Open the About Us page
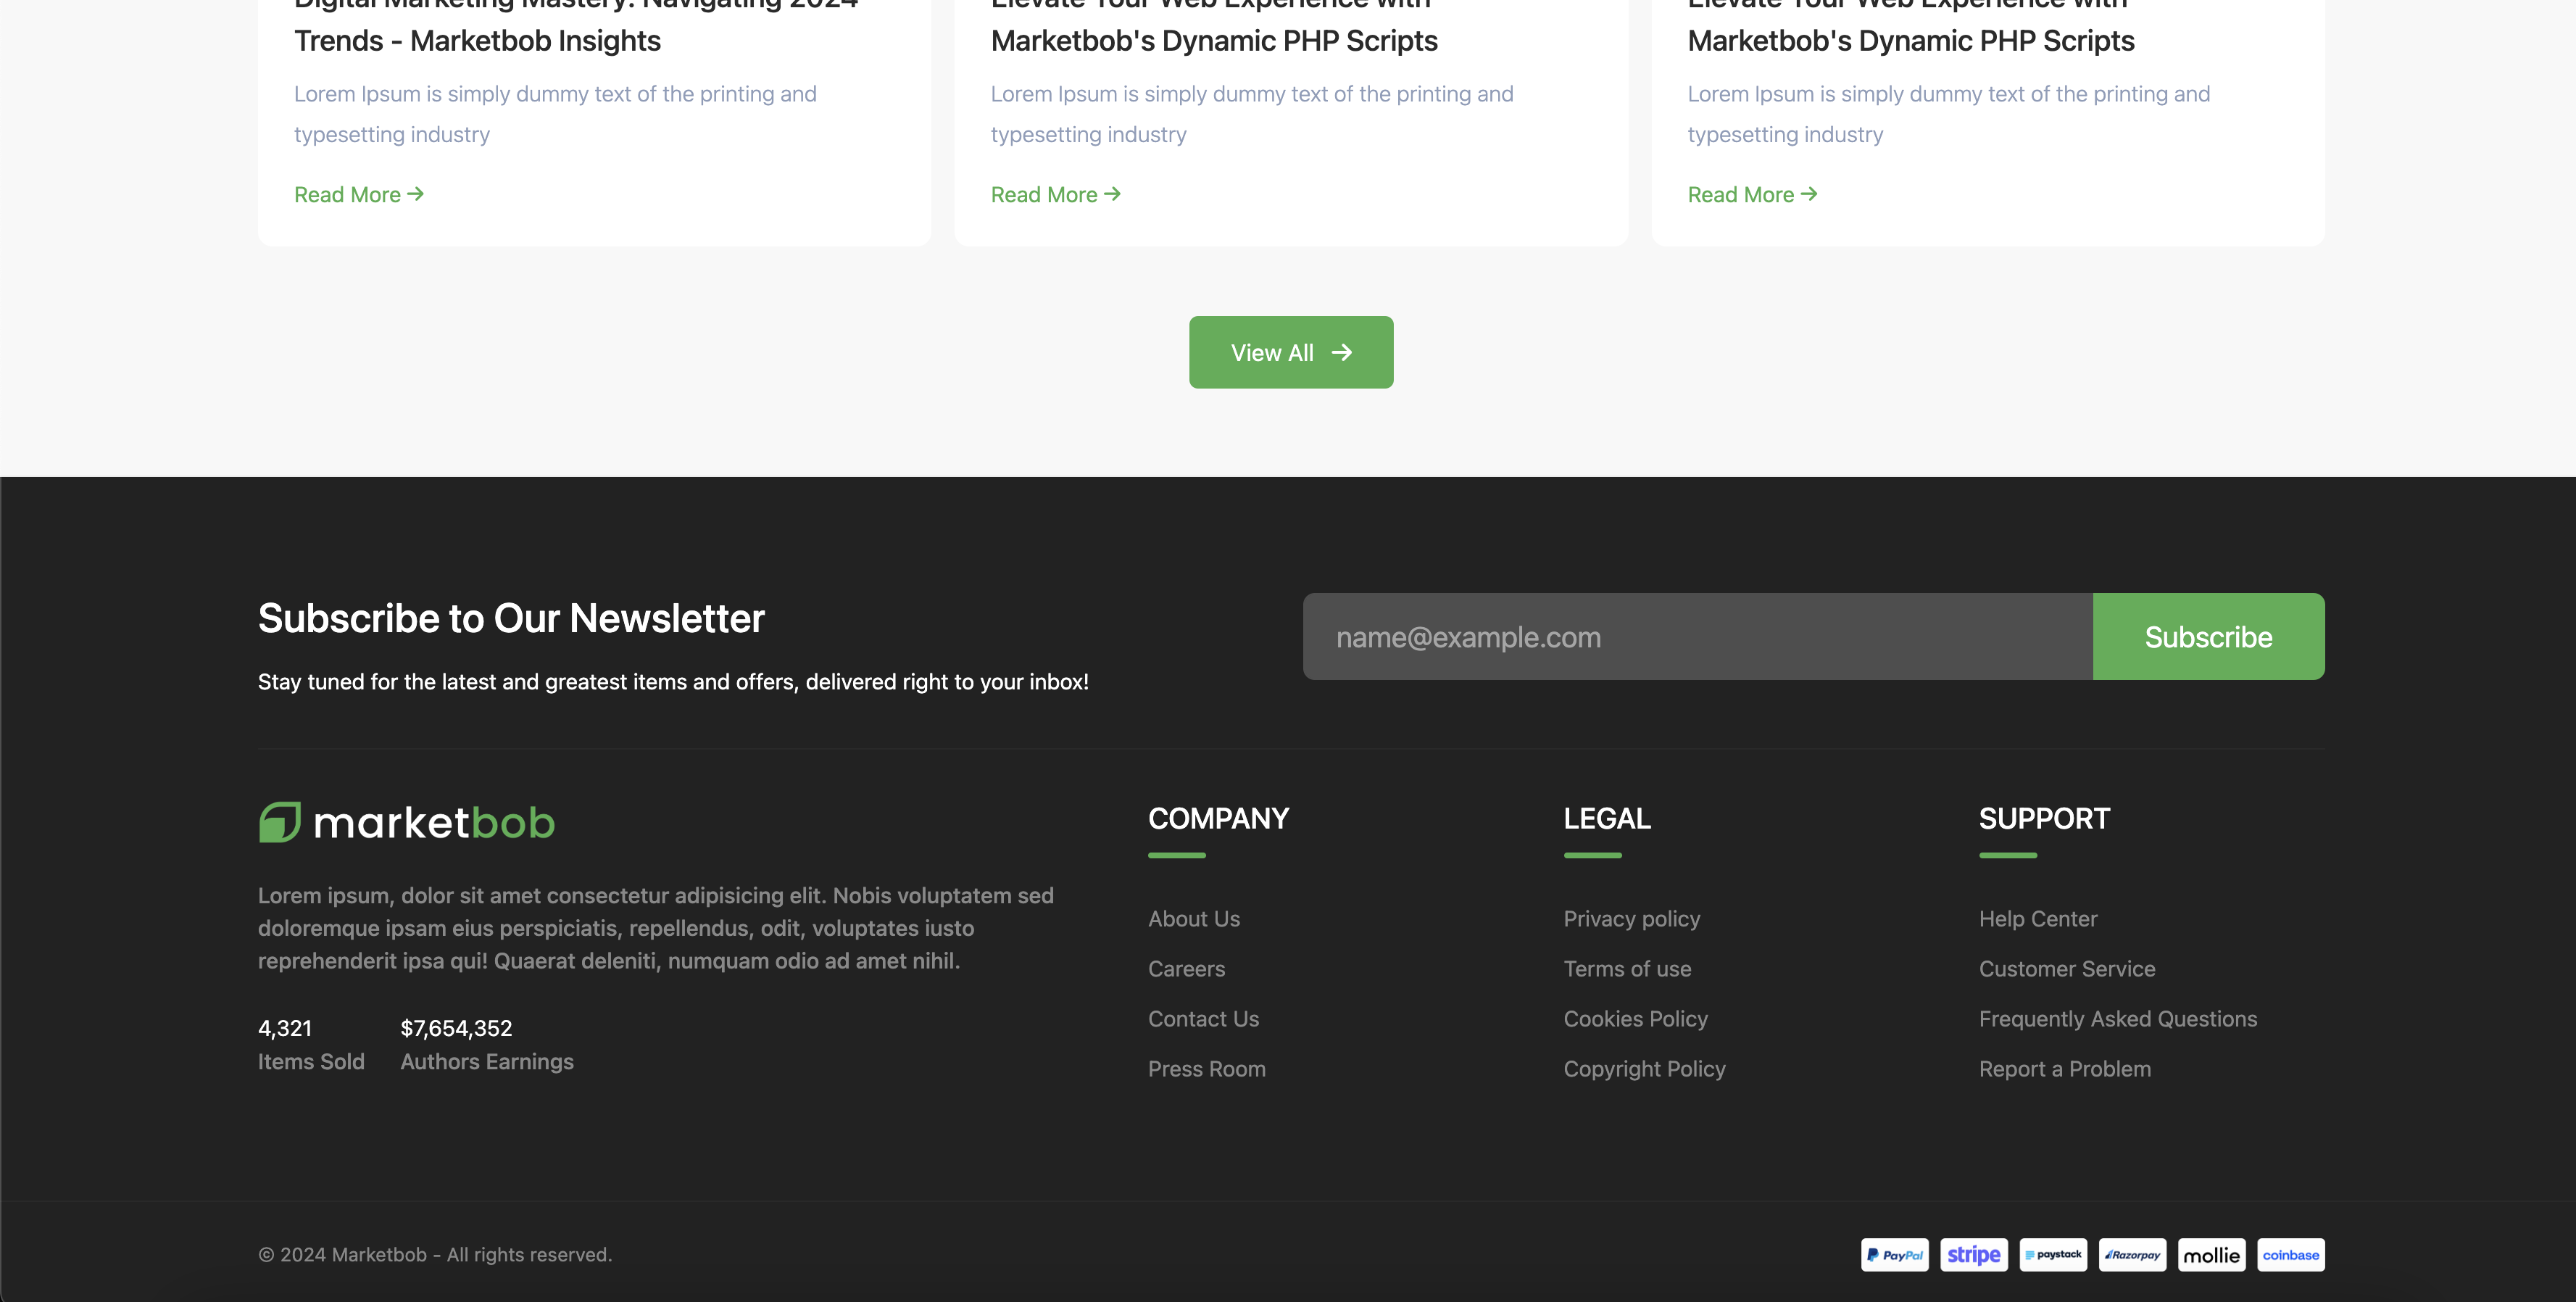The width and height of the screenshot is (2576, 1302). point(1193,918)
